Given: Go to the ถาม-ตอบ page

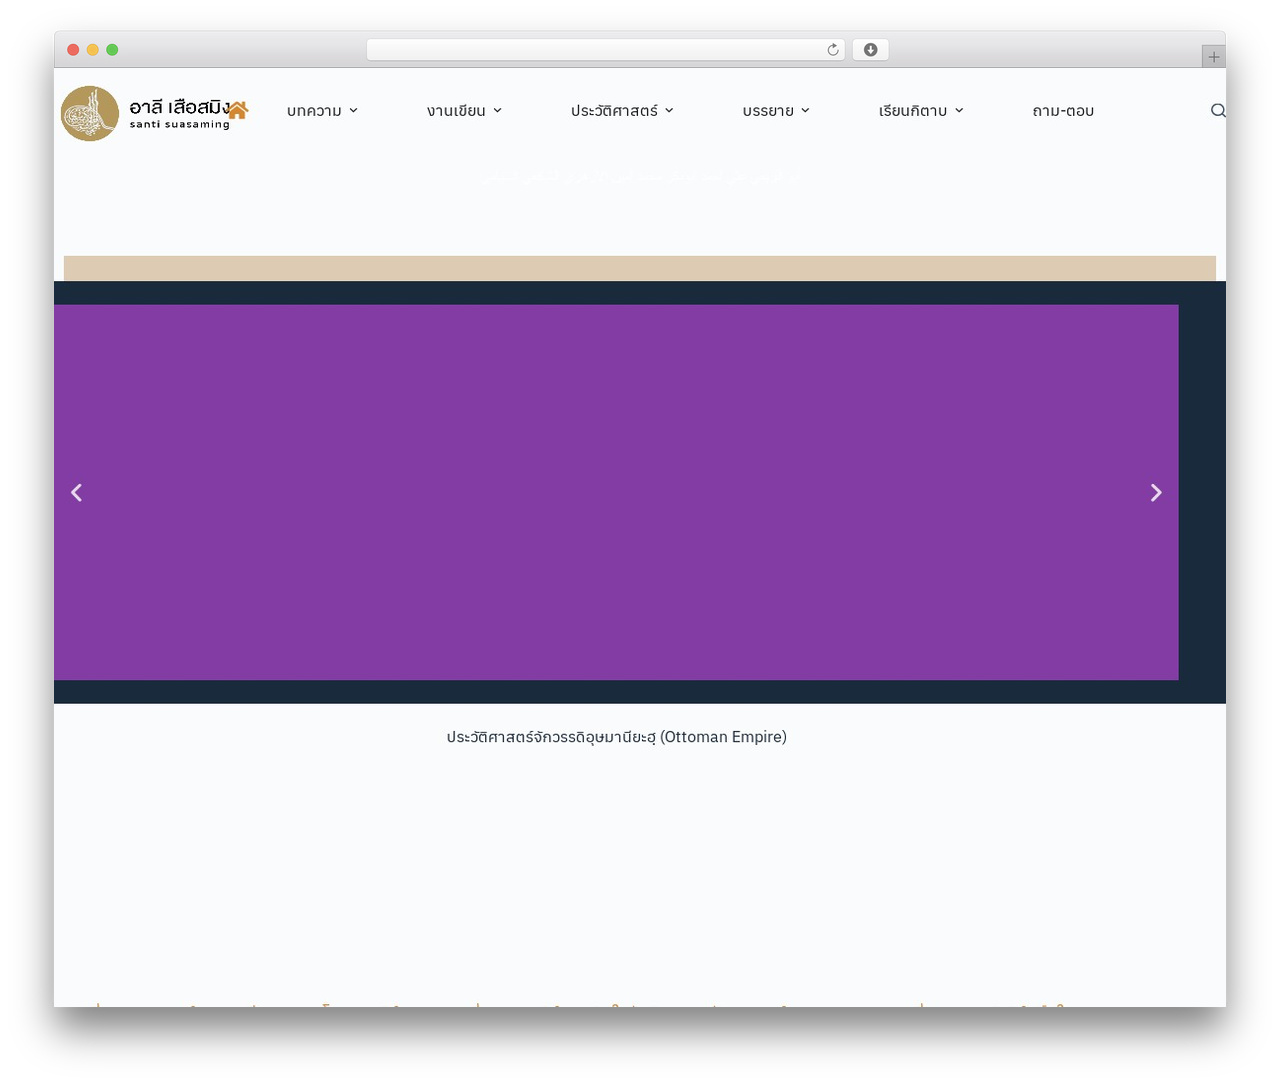Looking at the screenshot, I should pyautogui.click(x=1063, y=111).
